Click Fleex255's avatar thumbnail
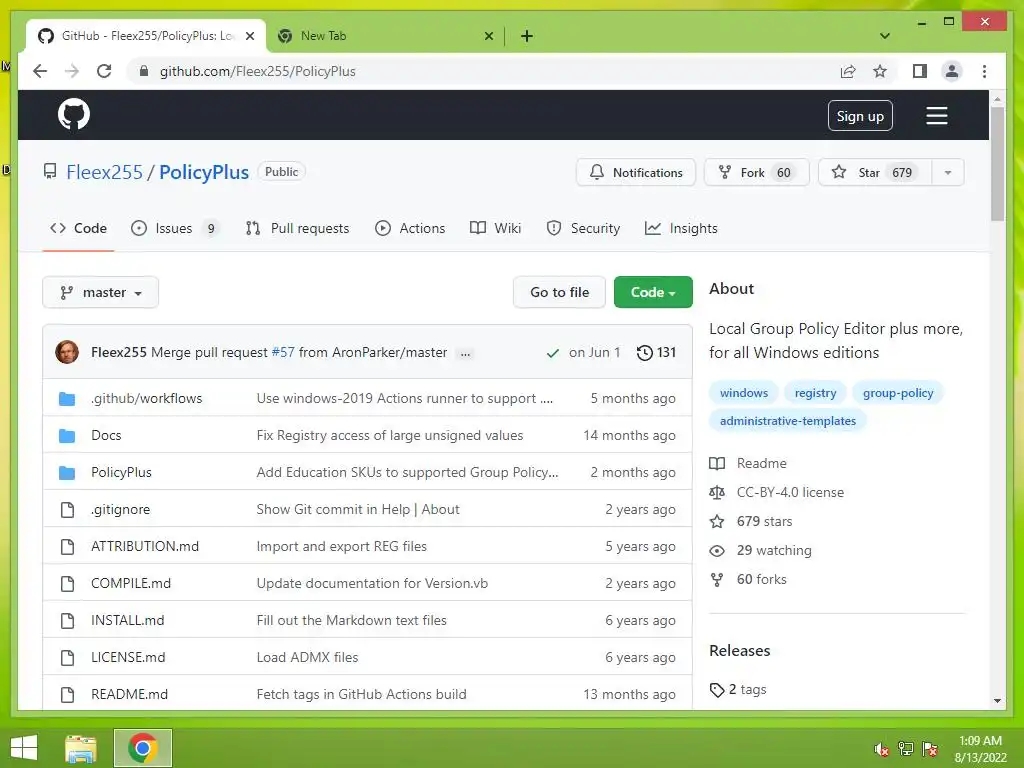 coord(67,352)
